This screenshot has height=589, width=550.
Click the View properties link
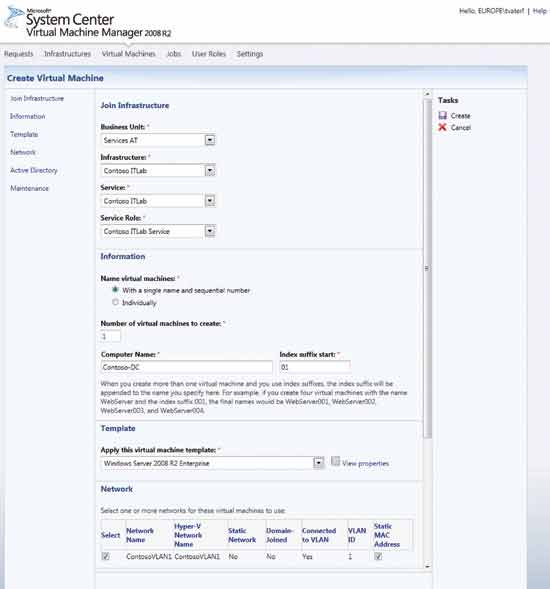coord(366,464)
